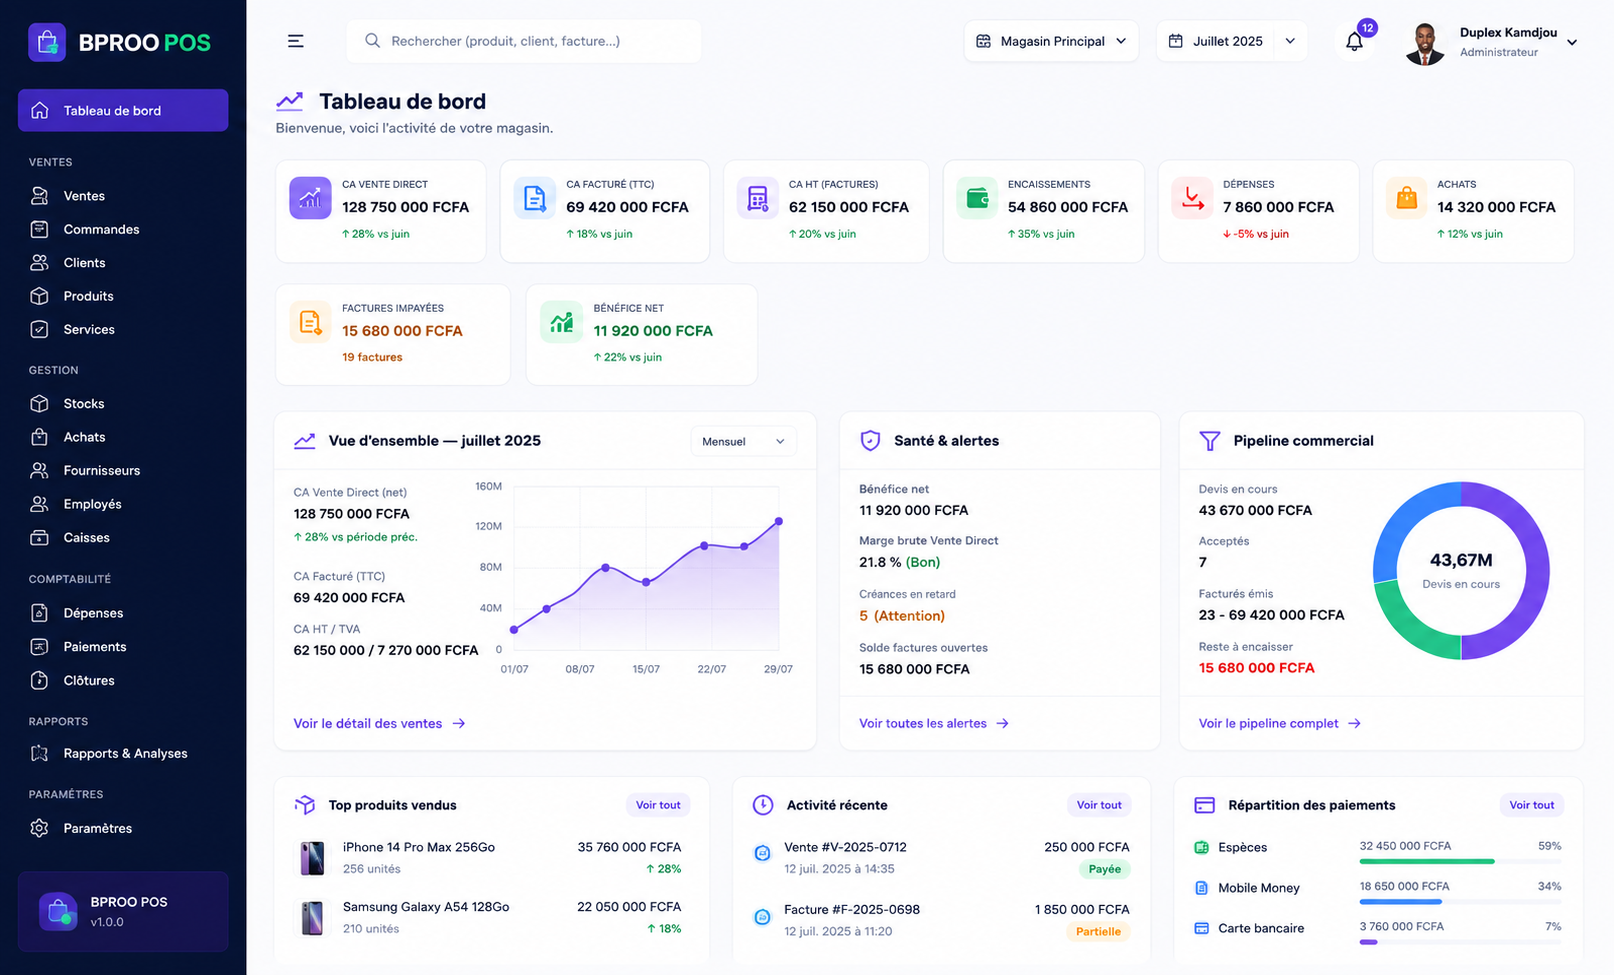Go to Tableau de bord
The width and height of the screenshot is (1614, 975).
[123, 110]
